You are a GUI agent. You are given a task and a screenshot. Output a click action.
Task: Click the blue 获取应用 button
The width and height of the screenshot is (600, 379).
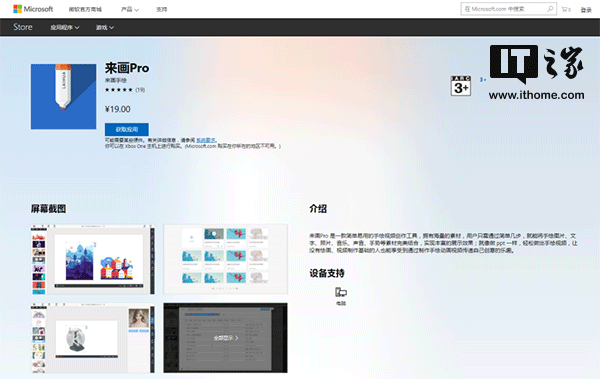[x=127, y=129]
